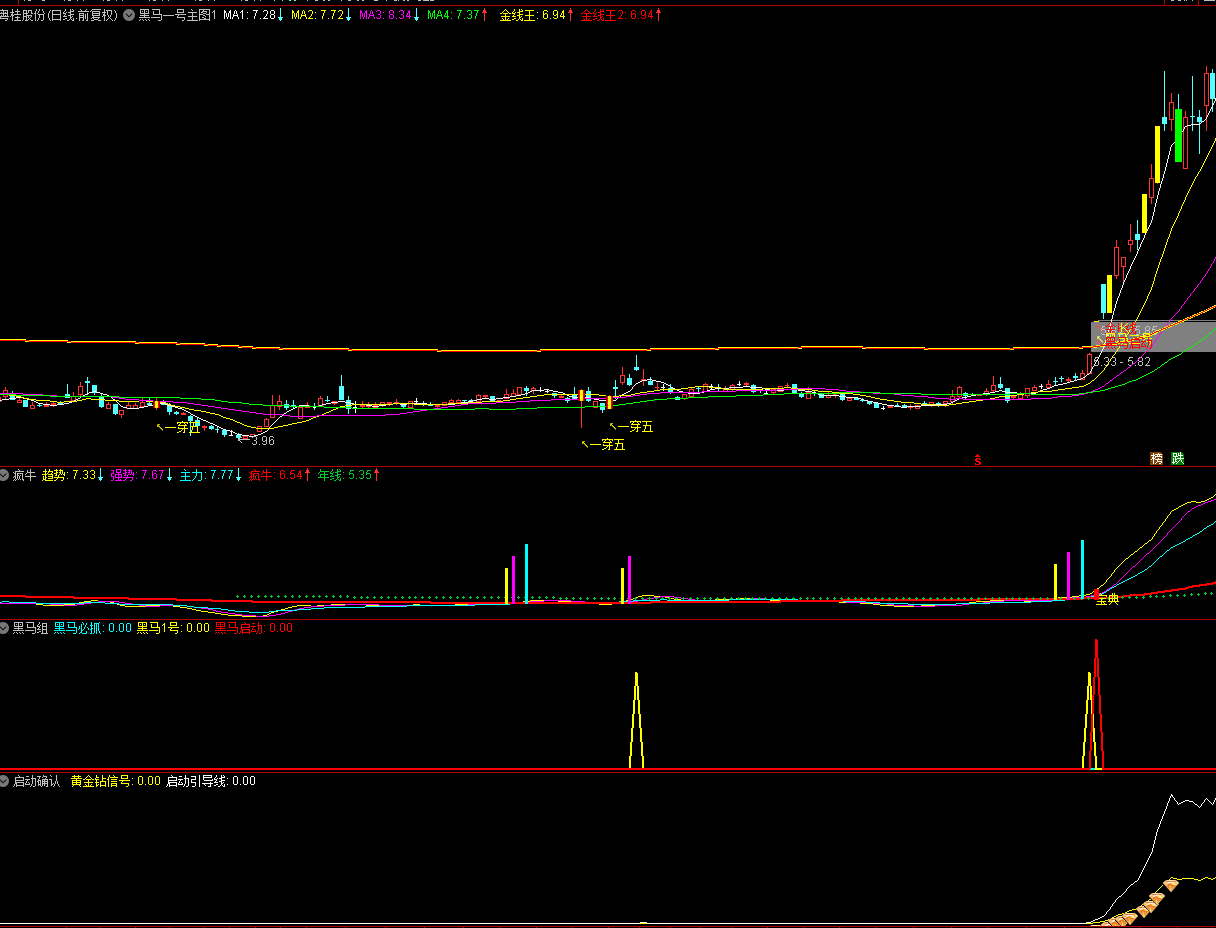Open the 启动确认 panel dropdown arrow

click(5, 782)
